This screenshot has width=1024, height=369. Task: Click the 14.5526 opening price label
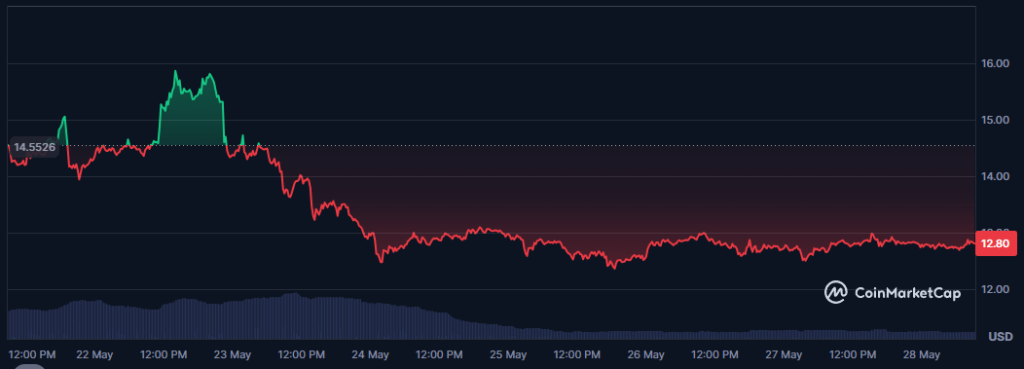35,148
